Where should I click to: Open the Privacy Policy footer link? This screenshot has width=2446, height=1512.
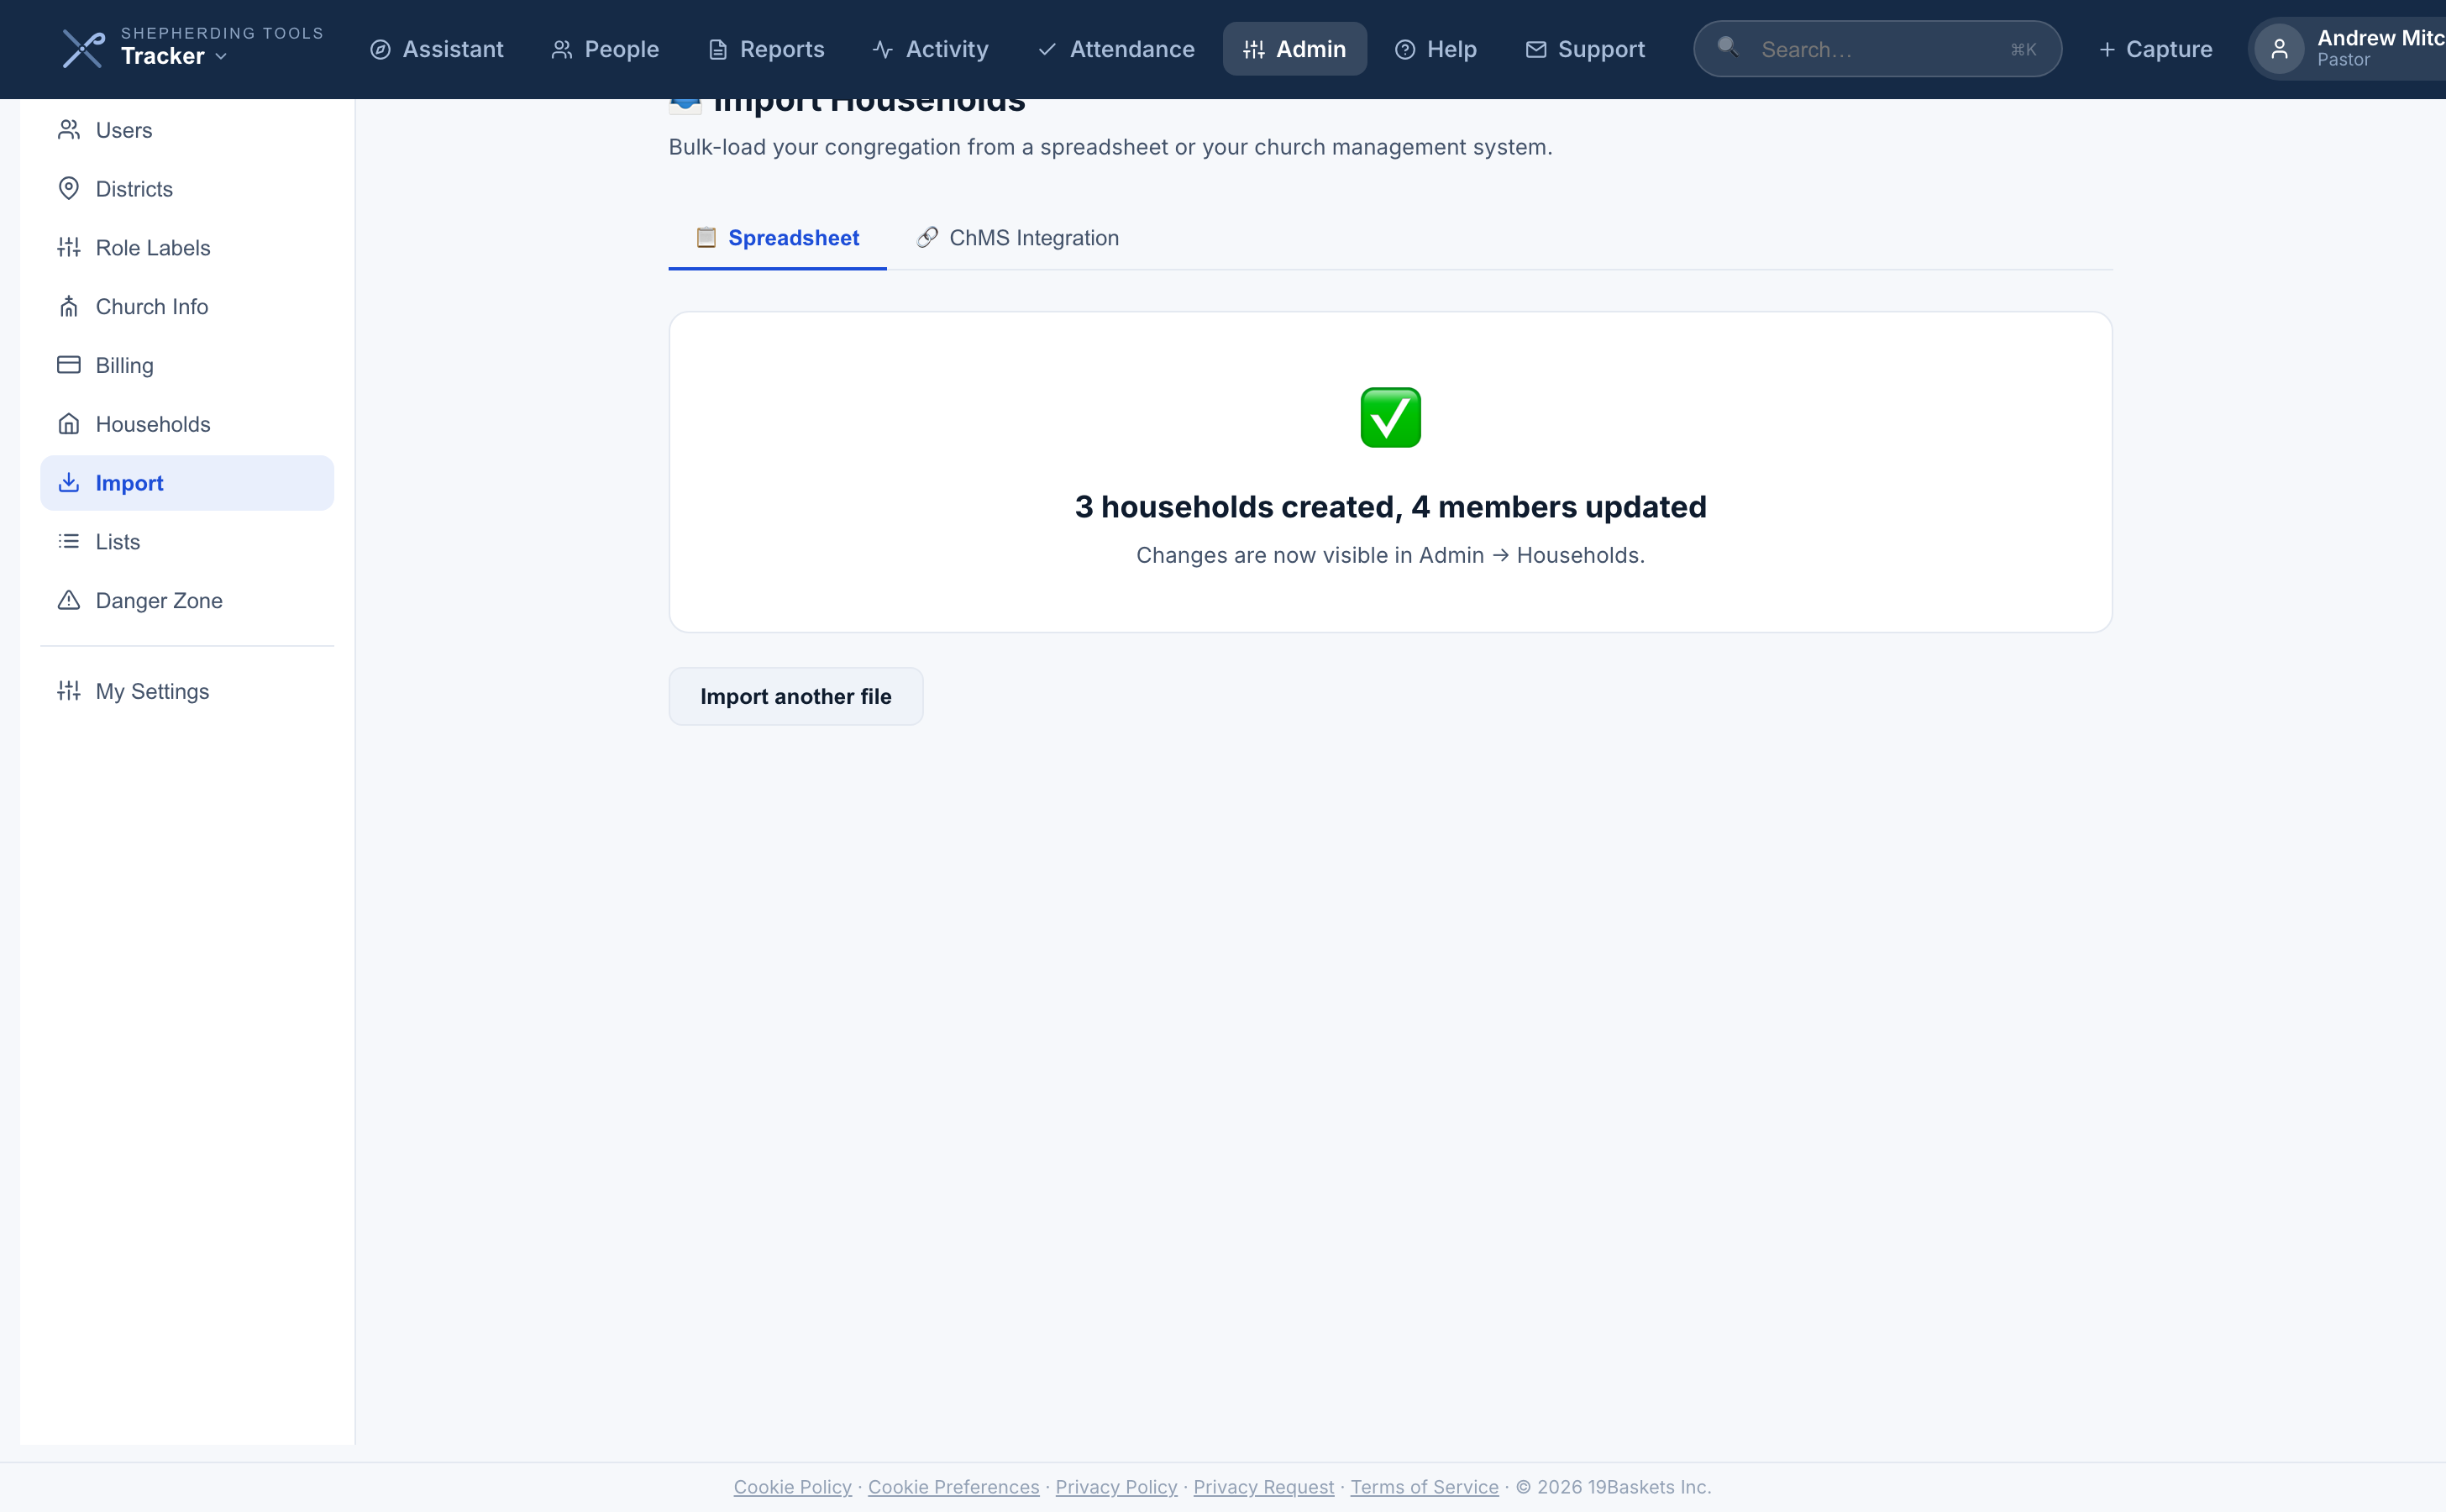(1116, 1487)
